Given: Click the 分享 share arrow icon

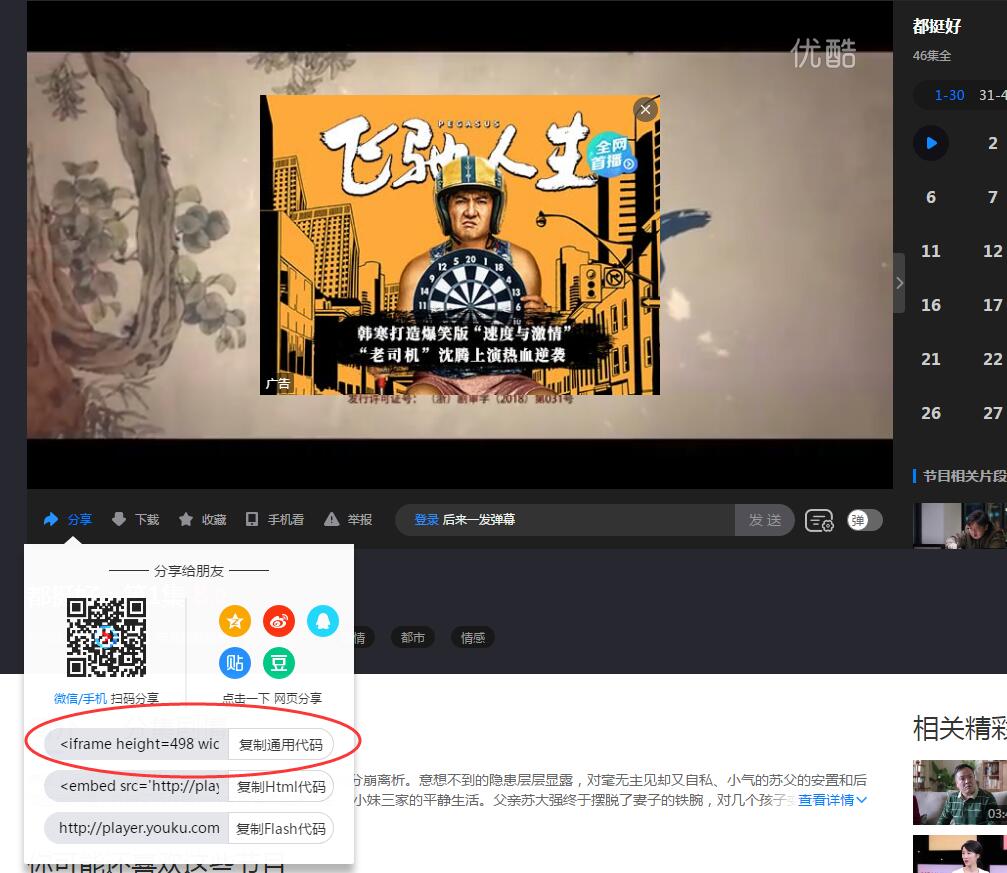Looking at the screenshot, I should 52,519.
